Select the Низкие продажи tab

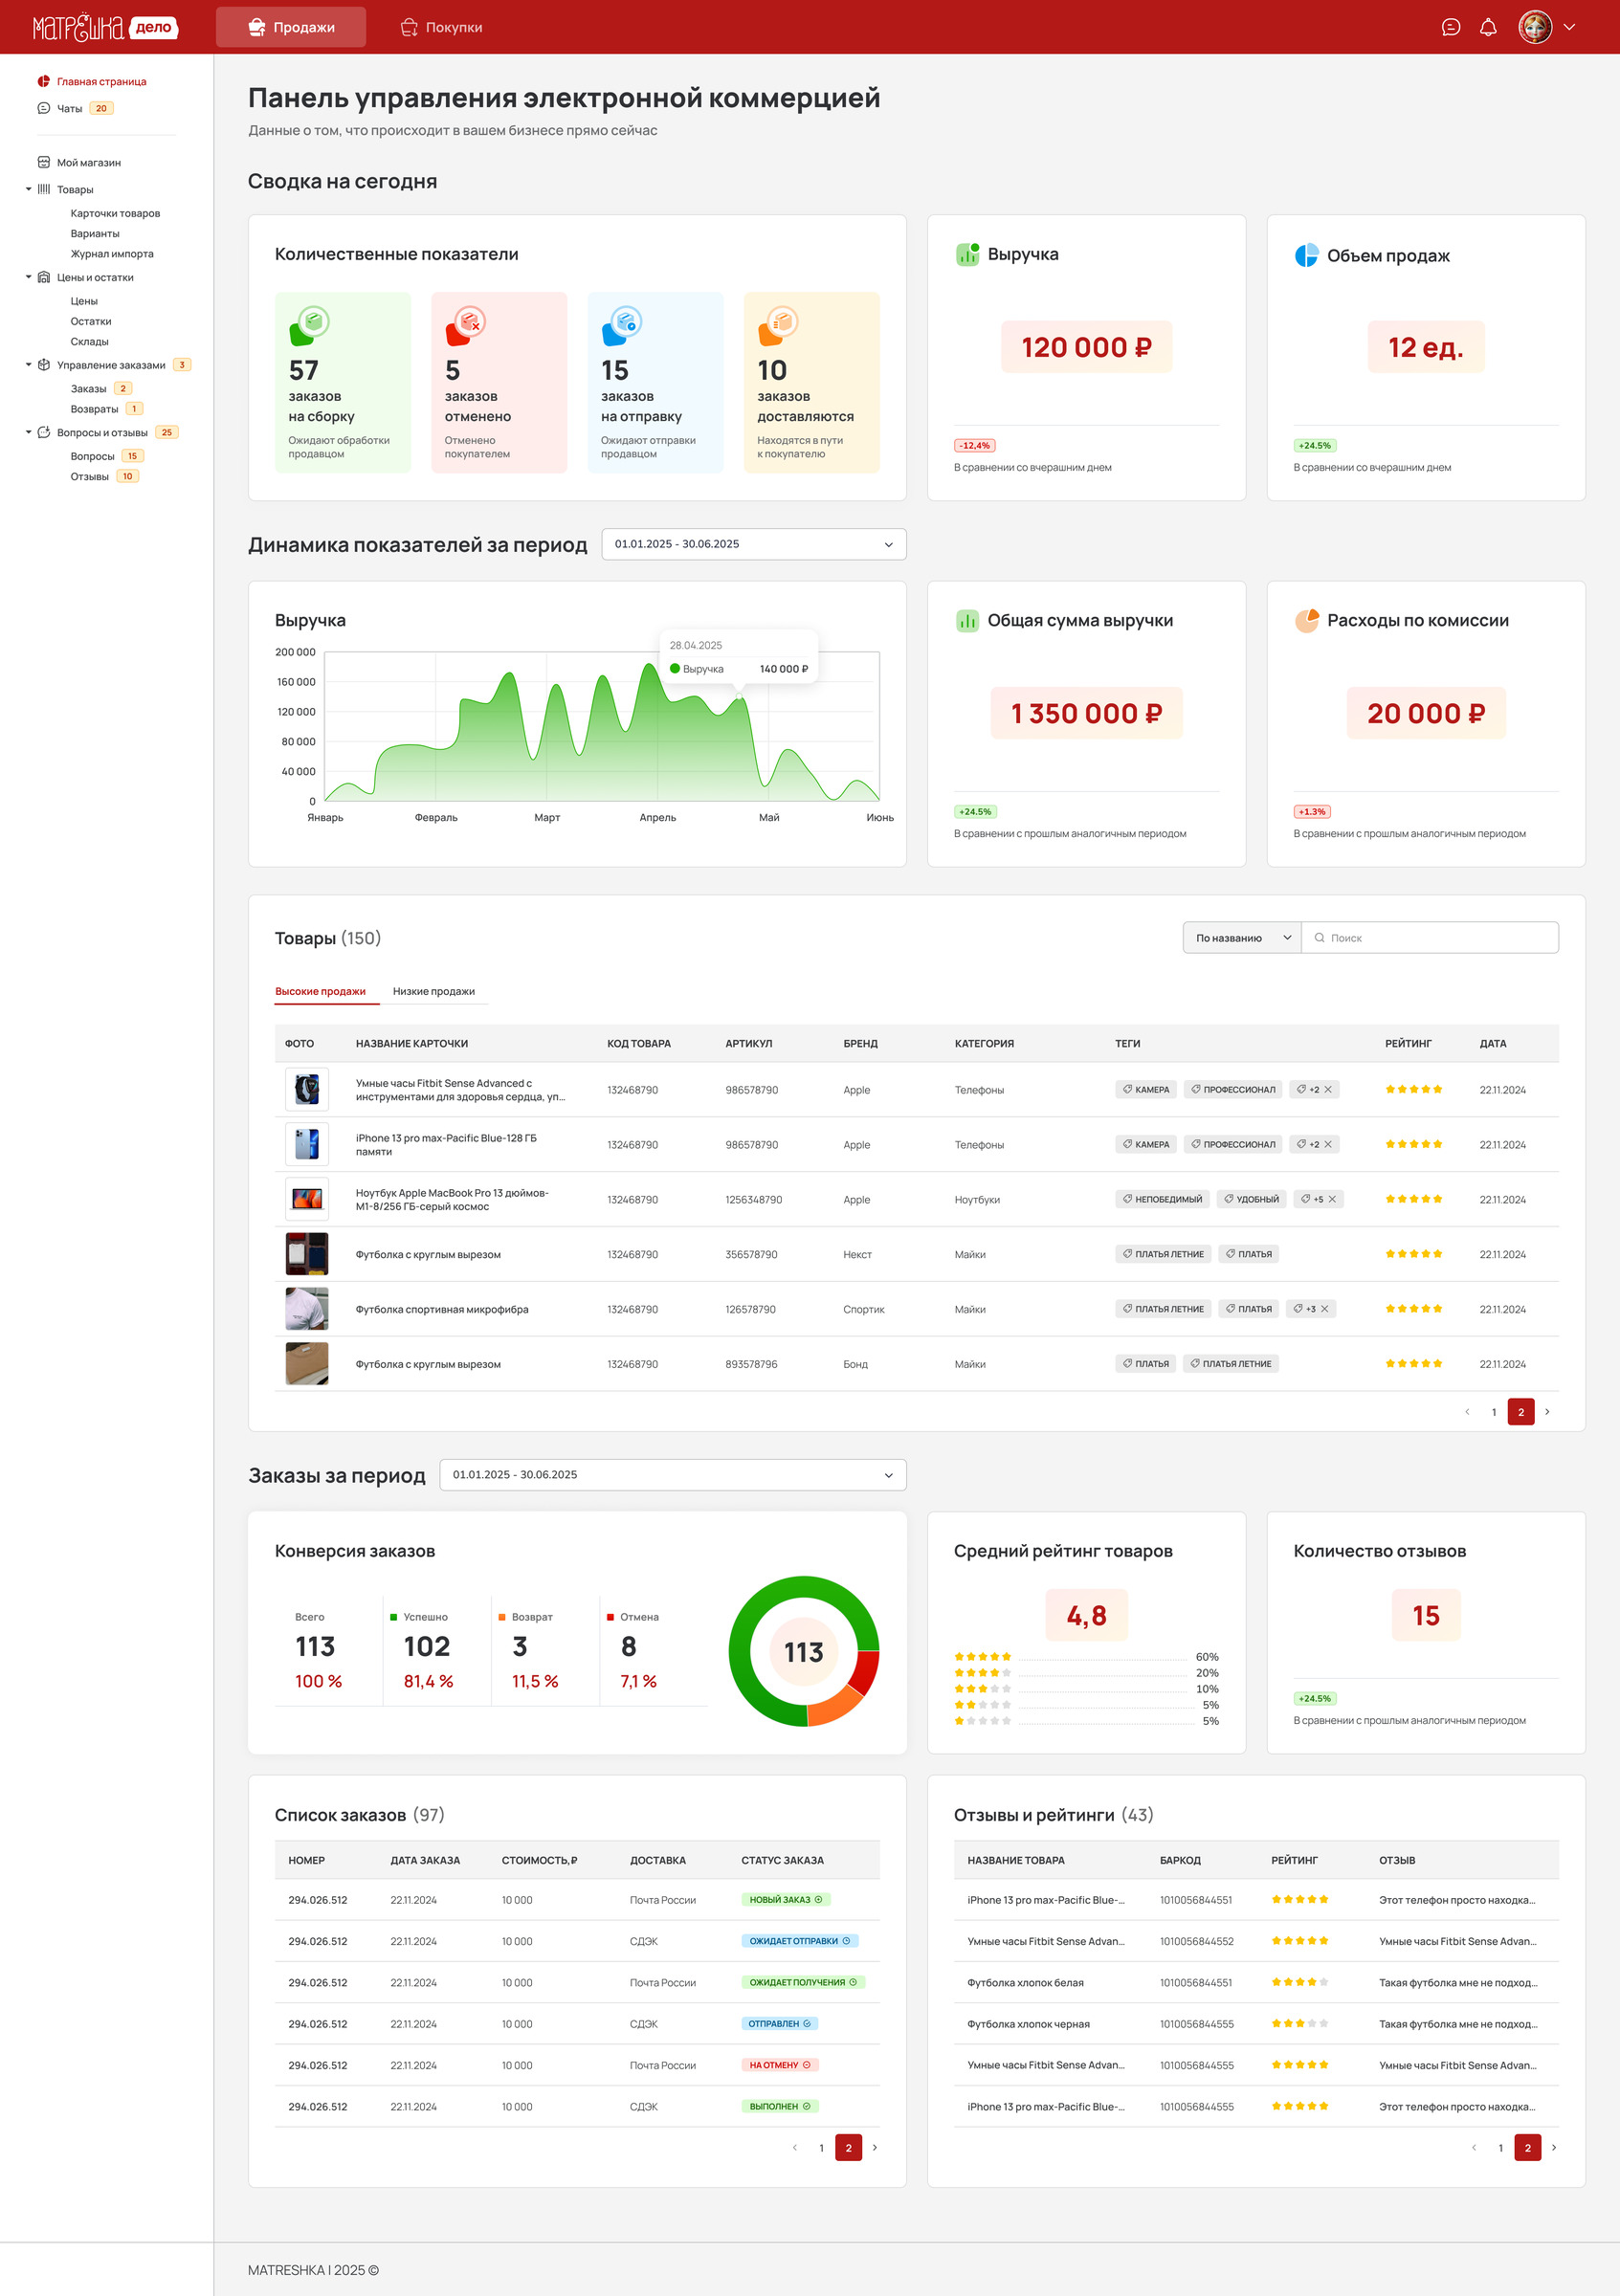[x=434, y=991]
